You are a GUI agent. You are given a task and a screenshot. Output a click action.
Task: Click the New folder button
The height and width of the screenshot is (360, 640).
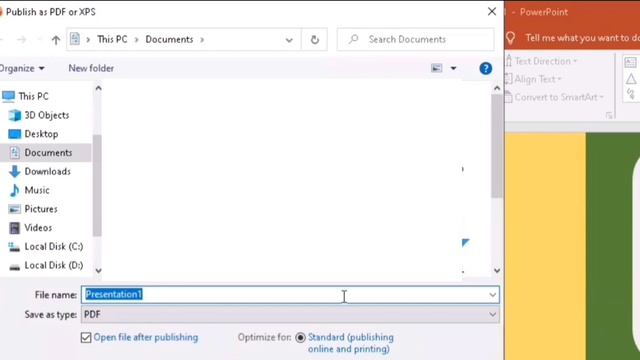[x=91, y=68]
